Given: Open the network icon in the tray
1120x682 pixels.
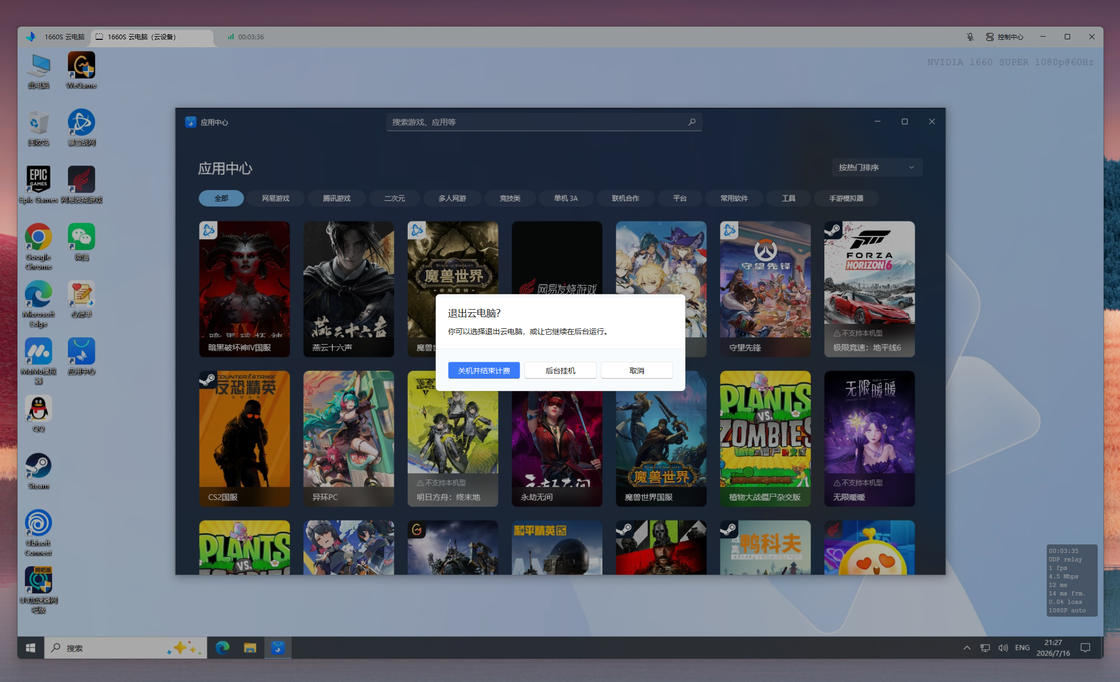Looking at the screenshot, I should pos(985,648).
